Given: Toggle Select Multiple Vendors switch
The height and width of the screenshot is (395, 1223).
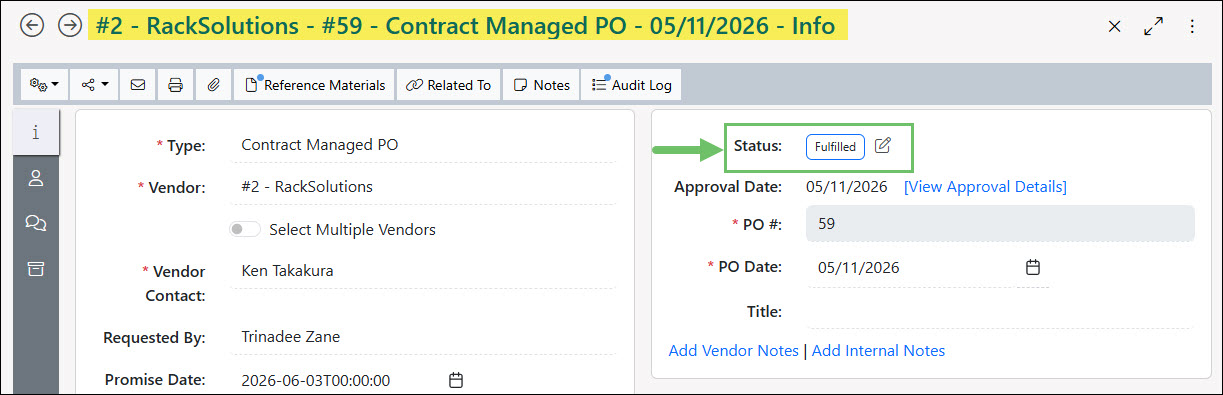Looking at the screenshot, I should coord(246,230).
